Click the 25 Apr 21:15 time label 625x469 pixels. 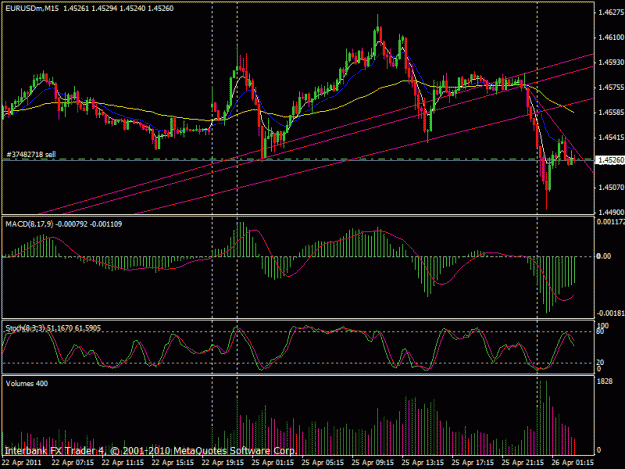tap(523, 463)
